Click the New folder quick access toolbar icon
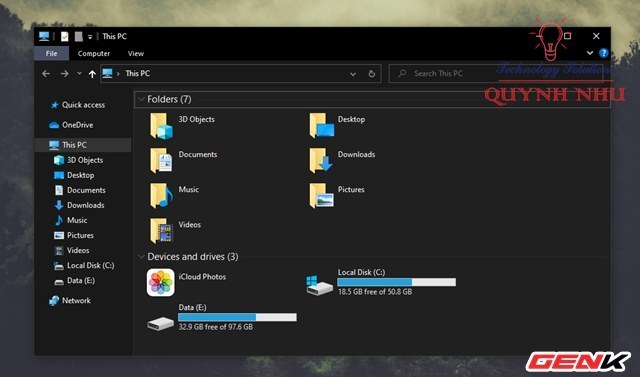Image resolution: width=640 pixels, height=377 pixels. (78, 37)
